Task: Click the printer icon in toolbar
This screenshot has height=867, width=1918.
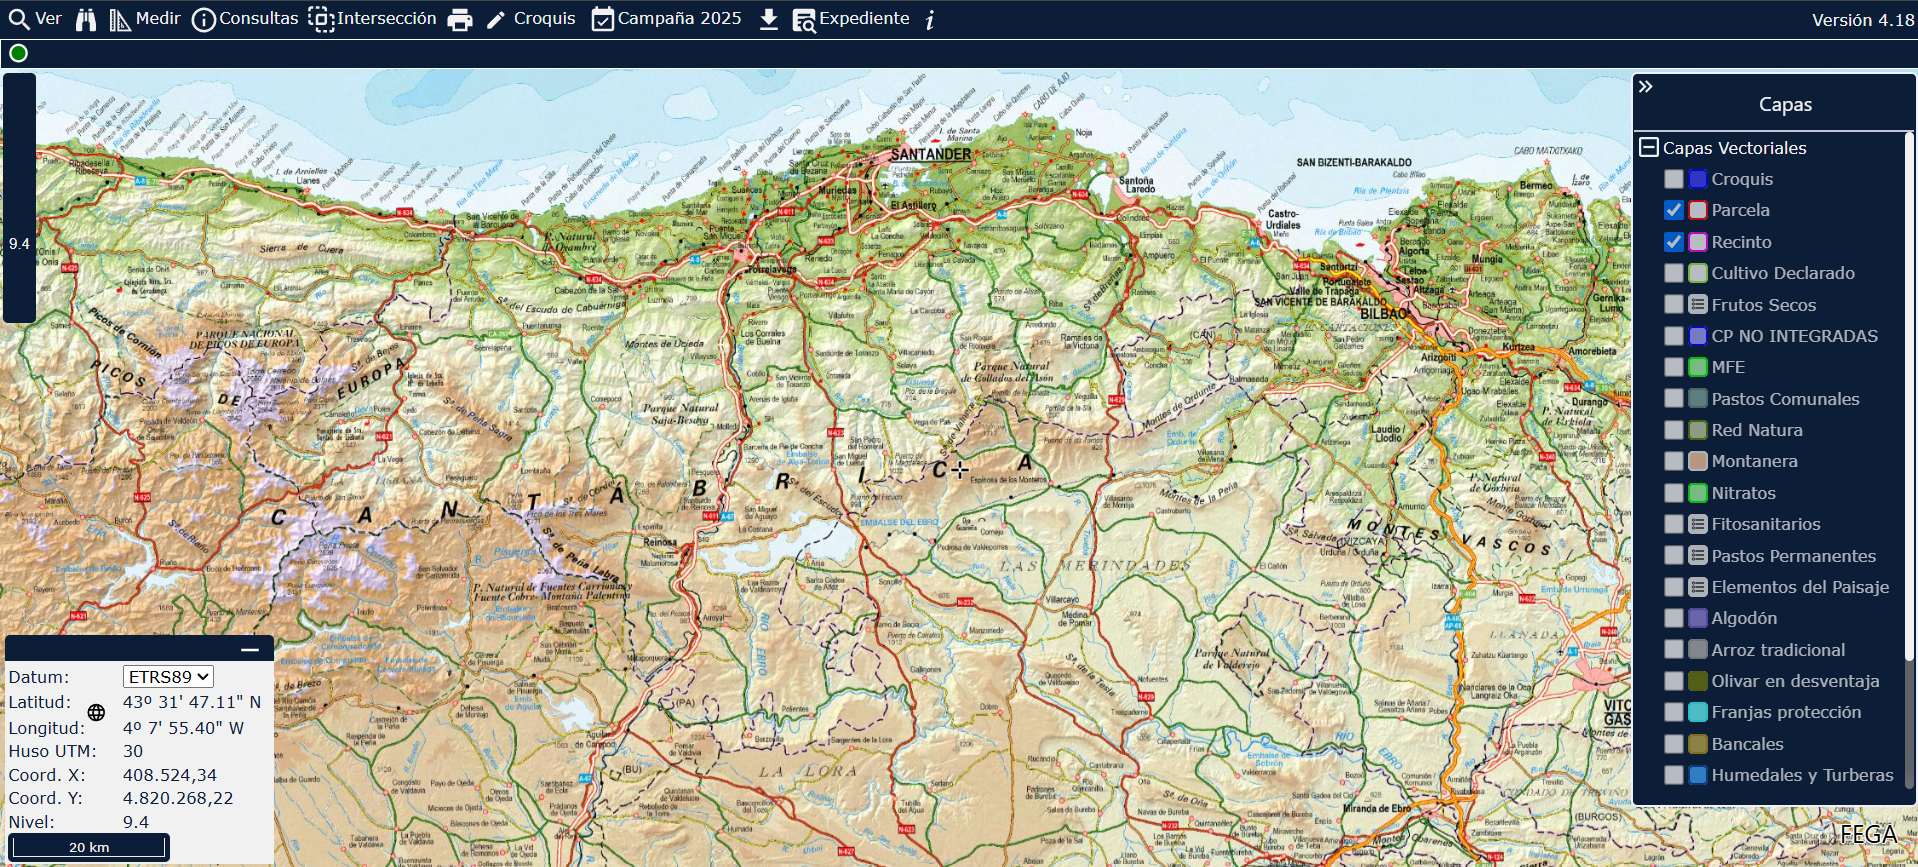Action: tap(460, 19)
